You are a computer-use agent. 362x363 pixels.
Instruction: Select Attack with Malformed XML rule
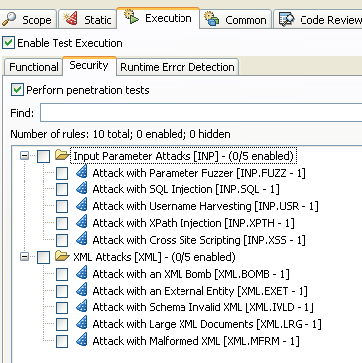[x=196, y=341]
